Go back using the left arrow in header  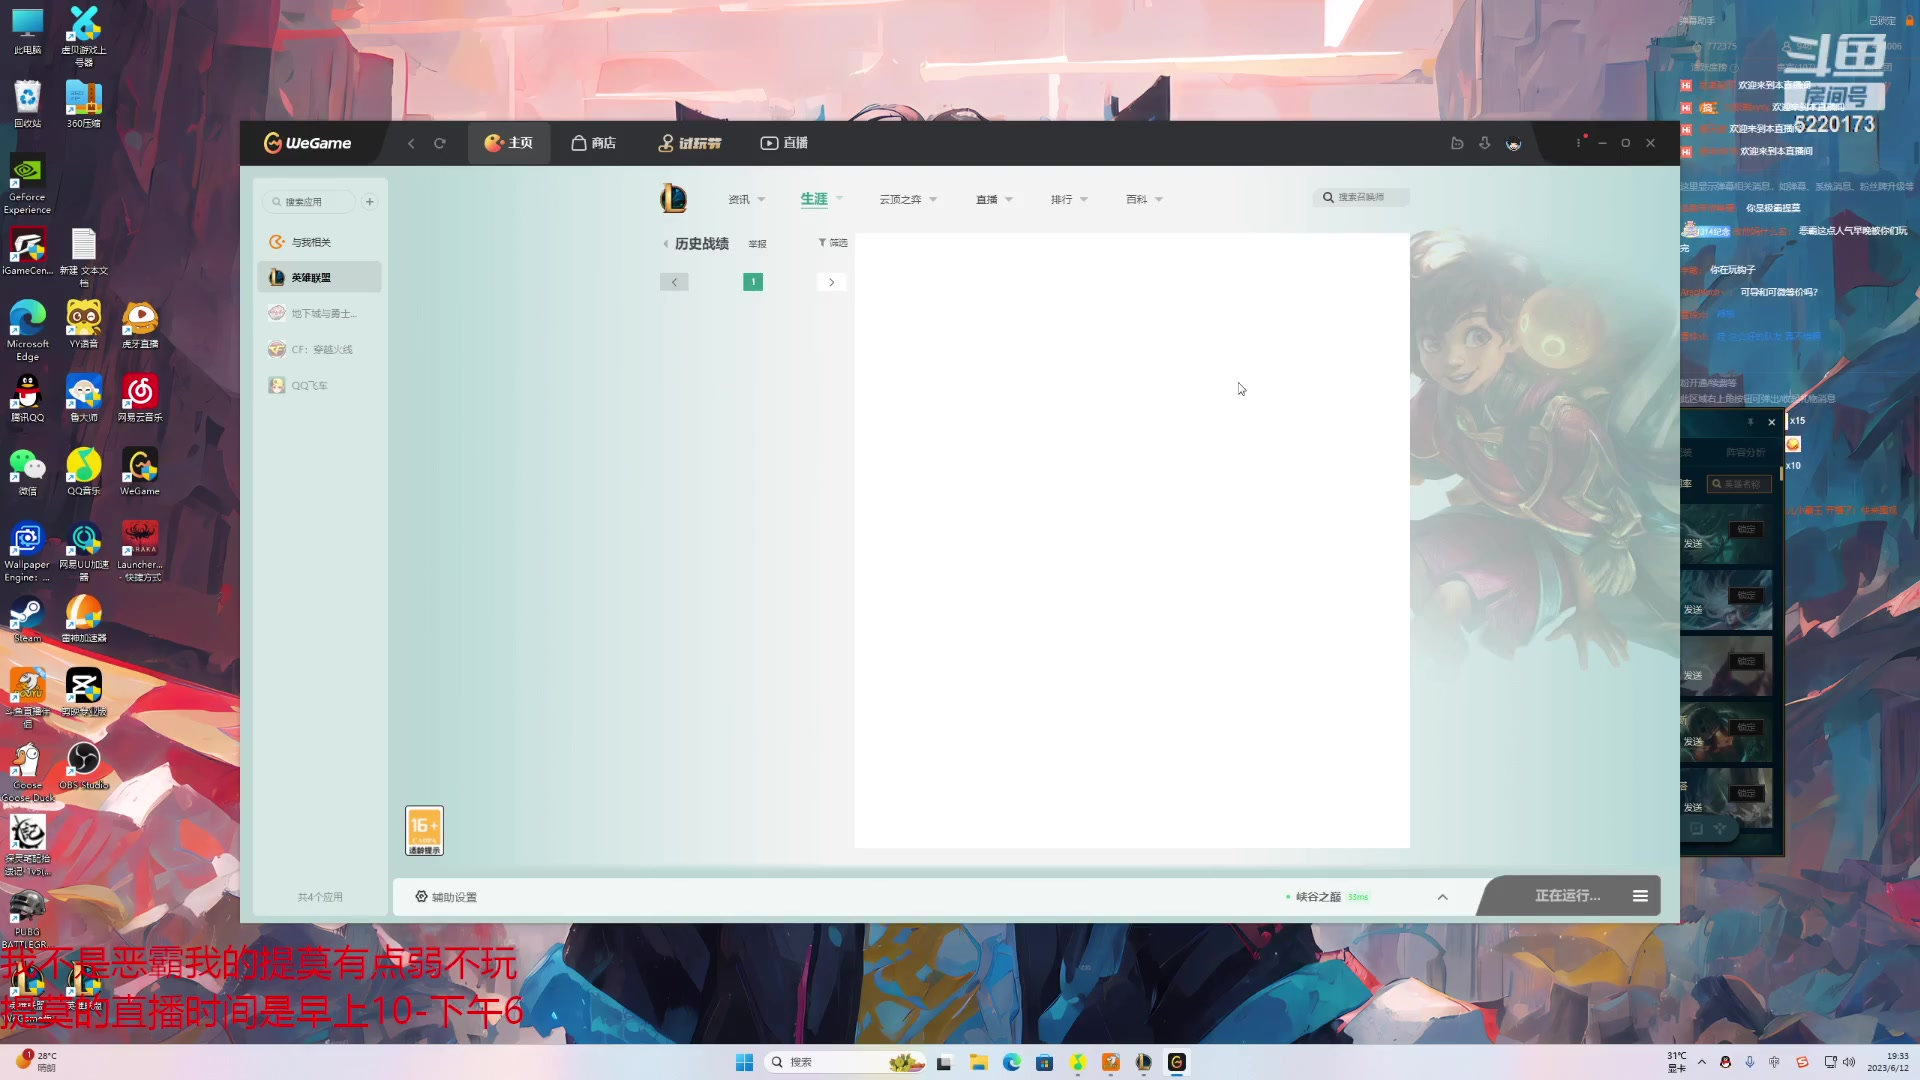[411, 143]
